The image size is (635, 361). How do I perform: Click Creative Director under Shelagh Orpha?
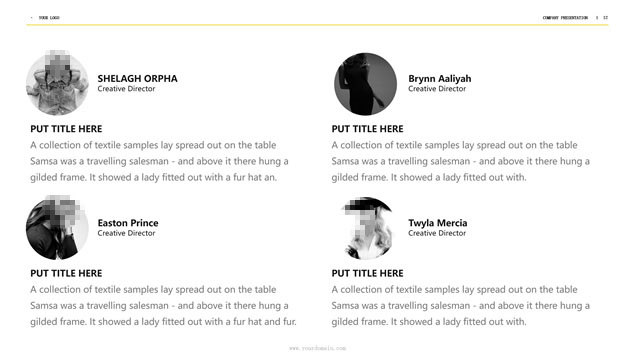coord(126,89)
